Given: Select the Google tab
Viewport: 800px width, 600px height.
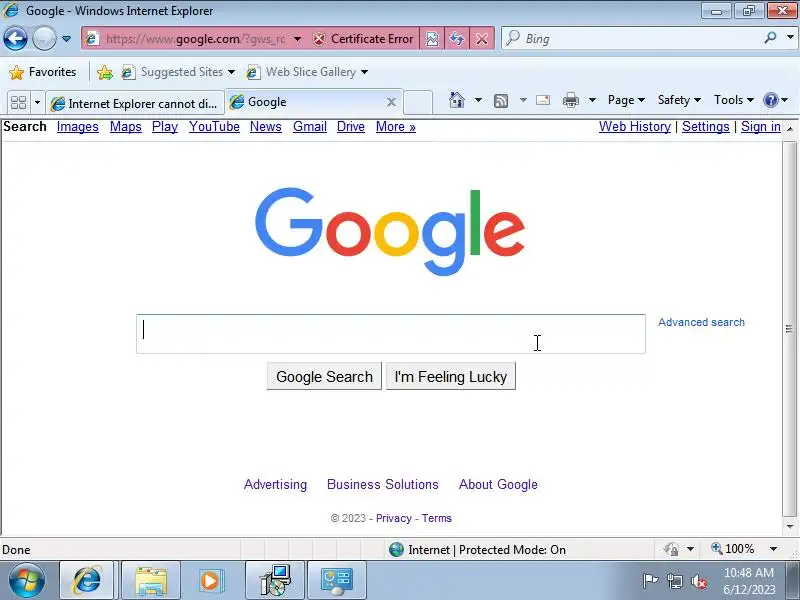Looking at the screenshot, I should pyautogui.click(x=306, y=103).
